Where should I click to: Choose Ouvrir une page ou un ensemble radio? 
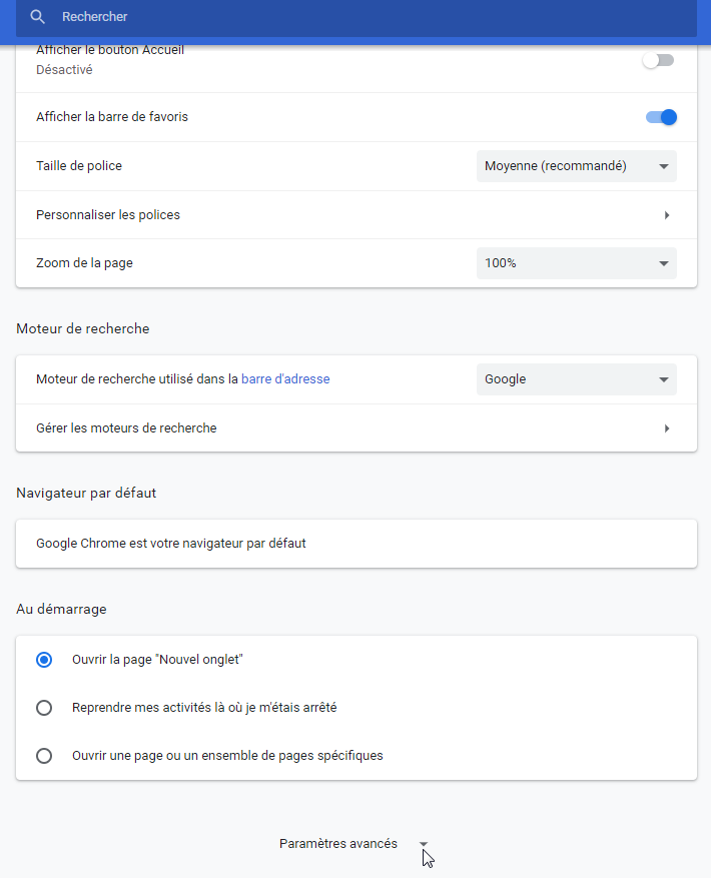click(x=44, y=756)
